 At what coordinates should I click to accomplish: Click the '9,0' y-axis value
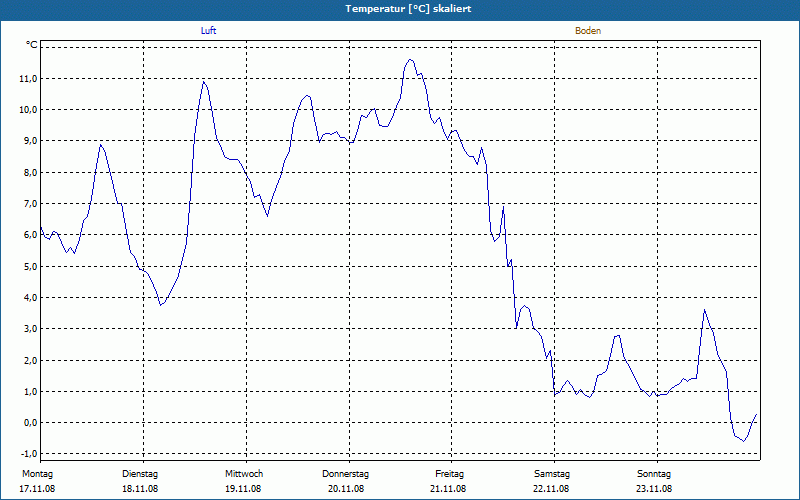pyautogui.click(x=30, y=141)
